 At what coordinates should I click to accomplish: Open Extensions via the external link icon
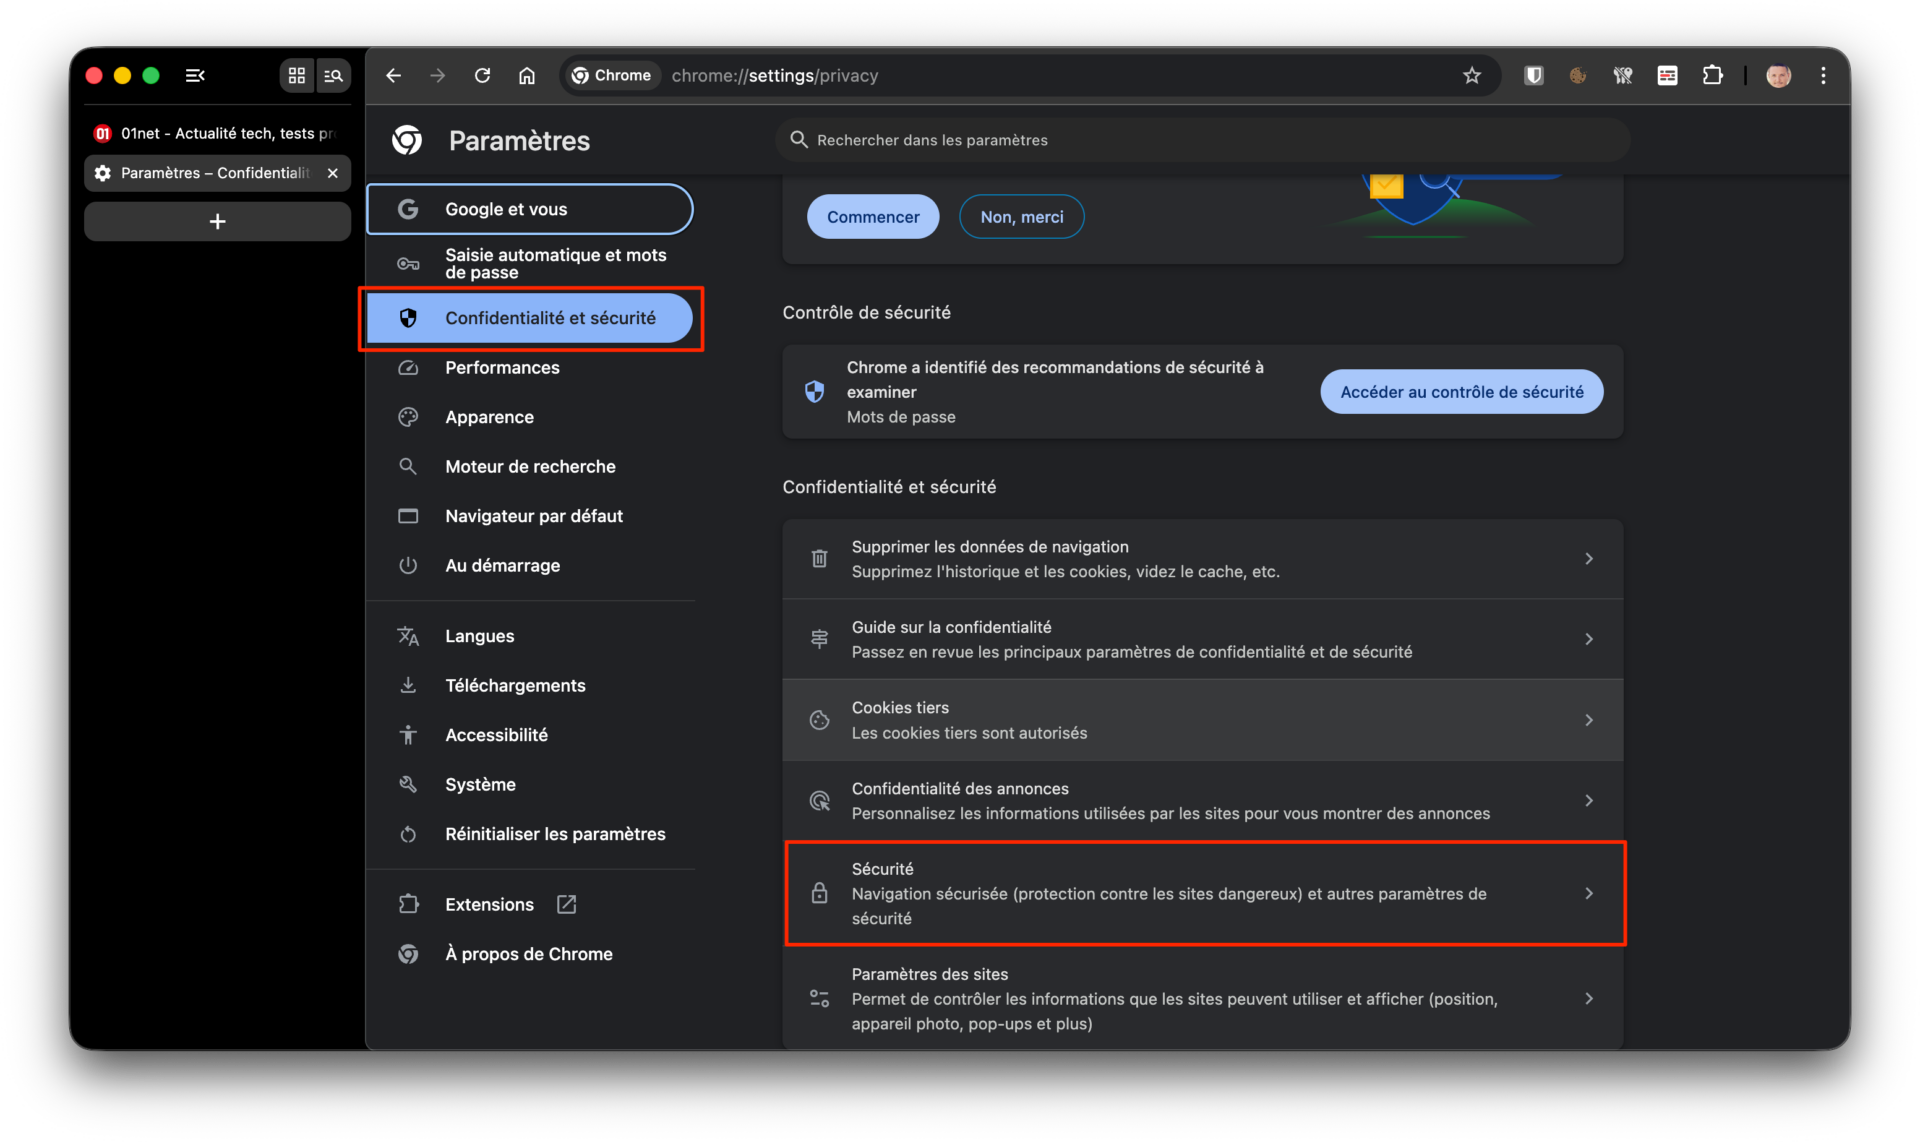pyautogui.click(x=565, y=904)
